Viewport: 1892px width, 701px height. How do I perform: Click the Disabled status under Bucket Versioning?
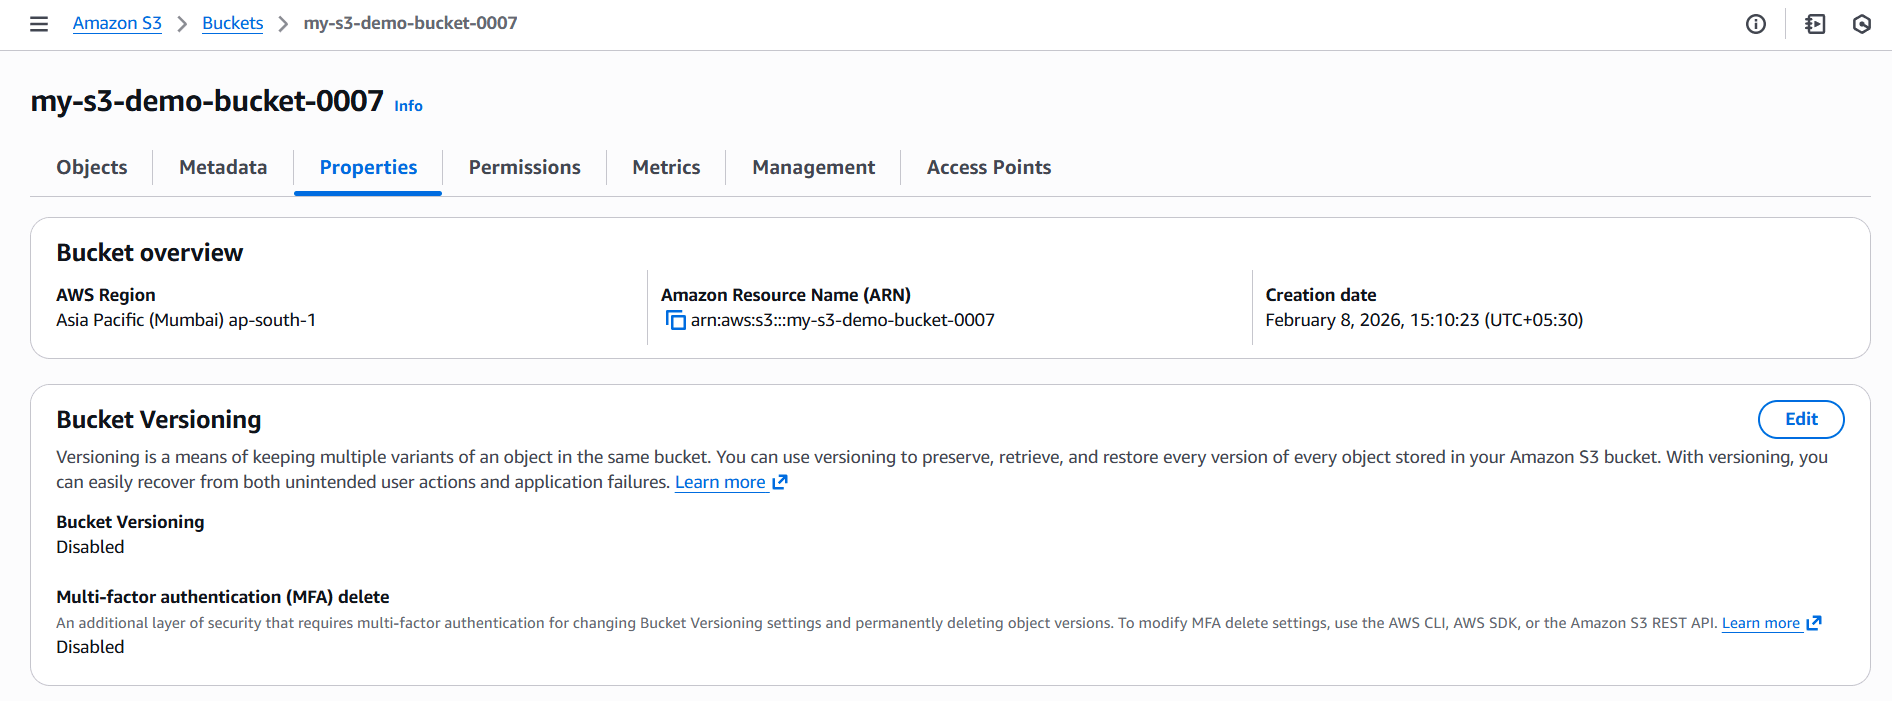pos(90,547)
